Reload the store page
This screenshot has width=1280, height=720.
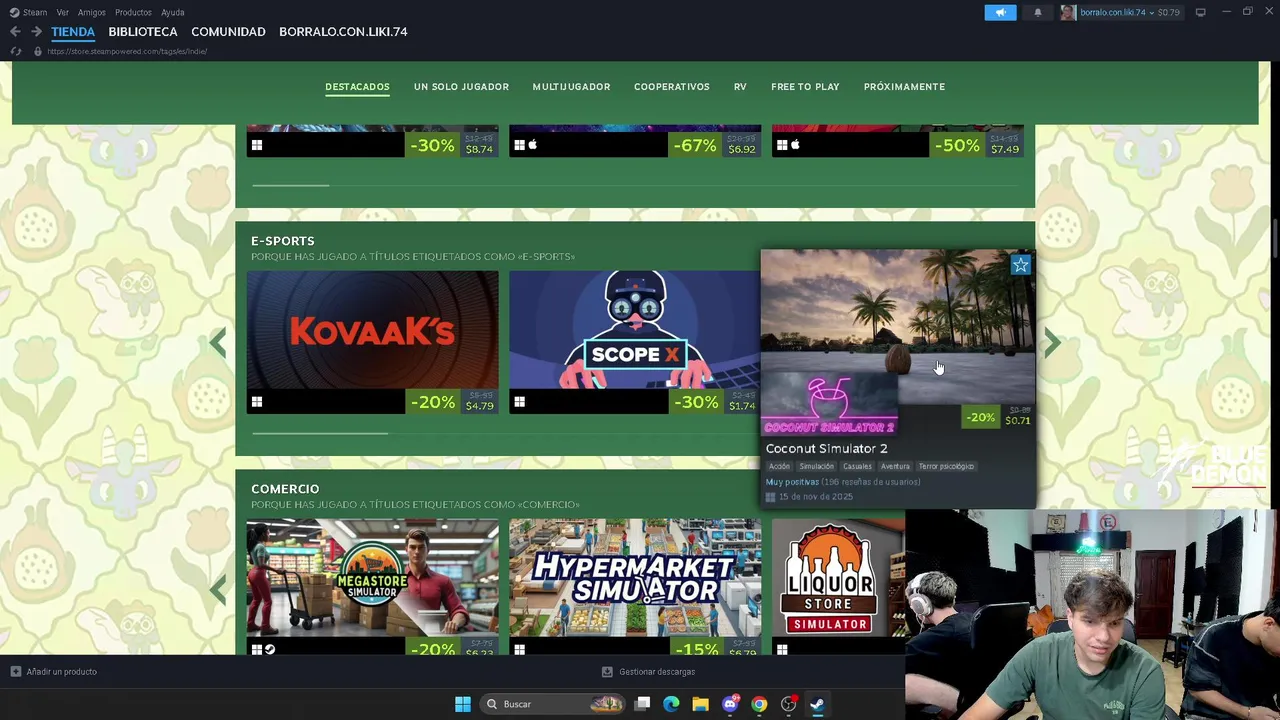pyautogui.click(x=16, y=51)
